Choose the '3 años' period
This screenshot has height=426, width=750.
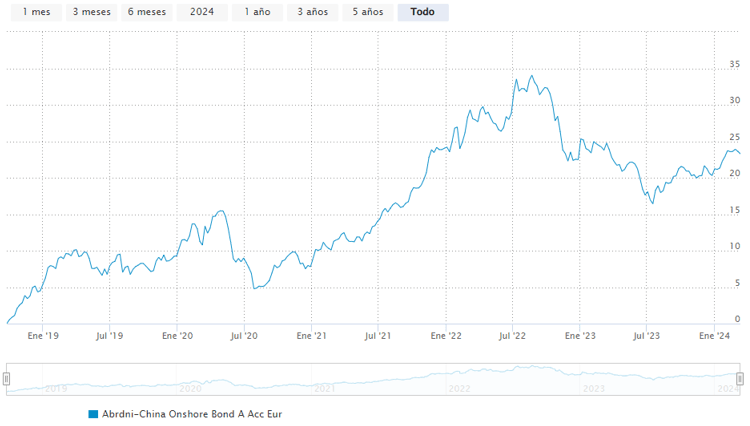[312, 12]
